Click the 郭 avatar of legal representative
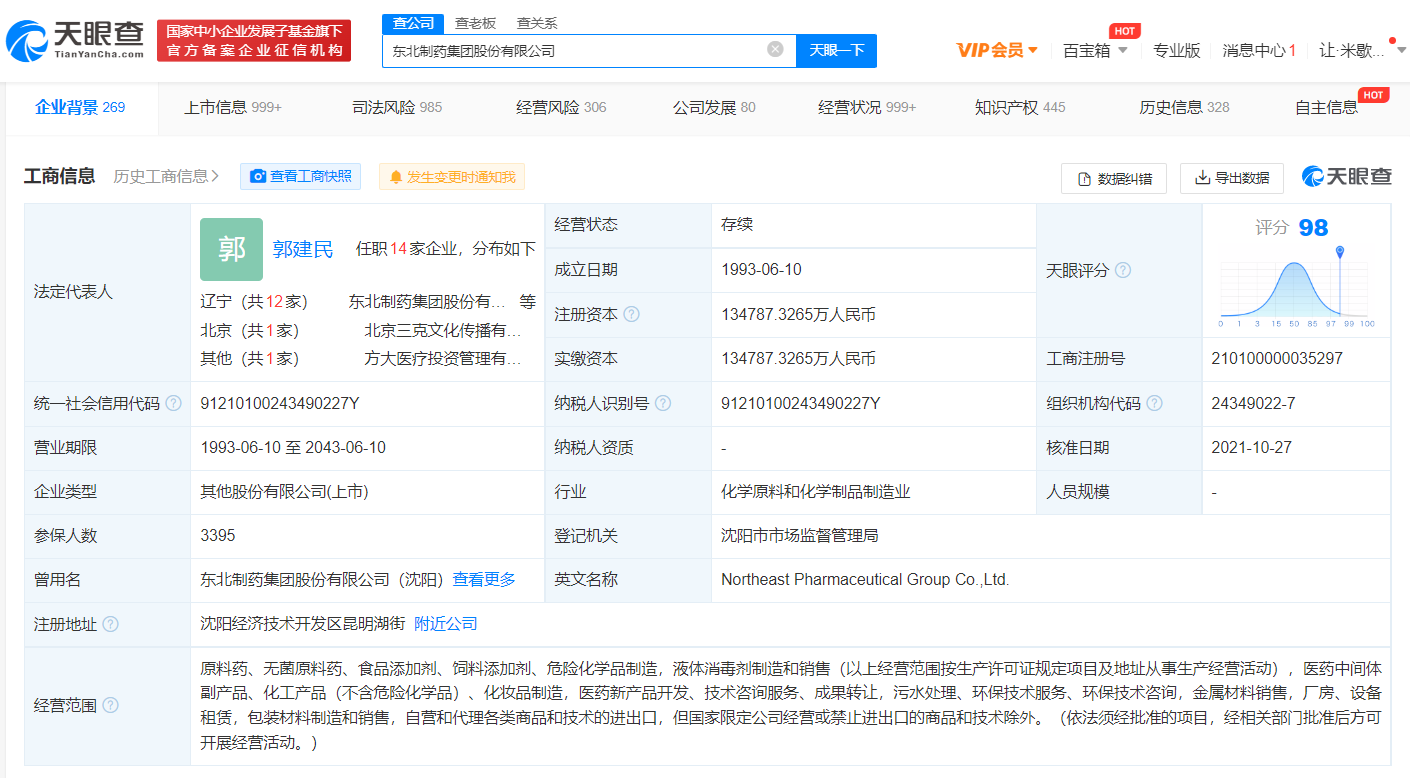1410x778 pixels. click(x=231, y=249)
